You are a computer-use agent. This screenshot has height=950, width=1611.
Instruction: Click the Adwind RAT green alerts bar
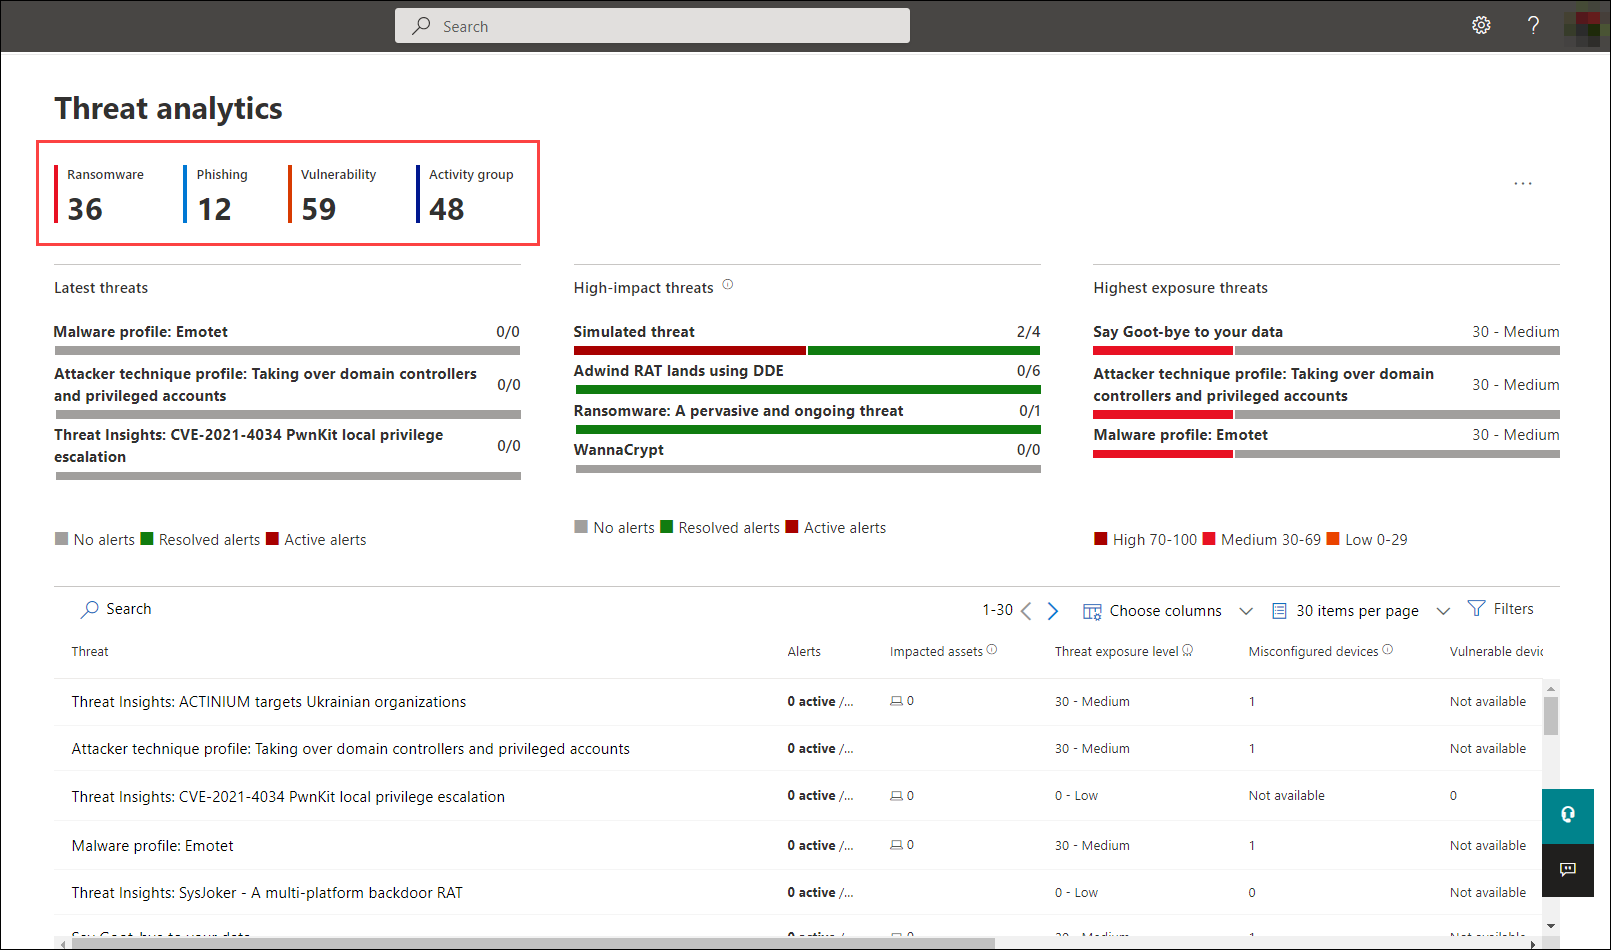(x=807, y=390)
